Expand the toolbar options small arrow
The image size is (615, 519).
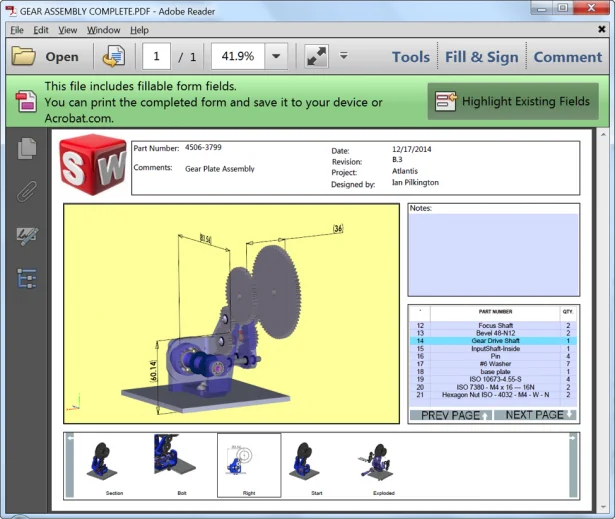(x=344, y=56)
